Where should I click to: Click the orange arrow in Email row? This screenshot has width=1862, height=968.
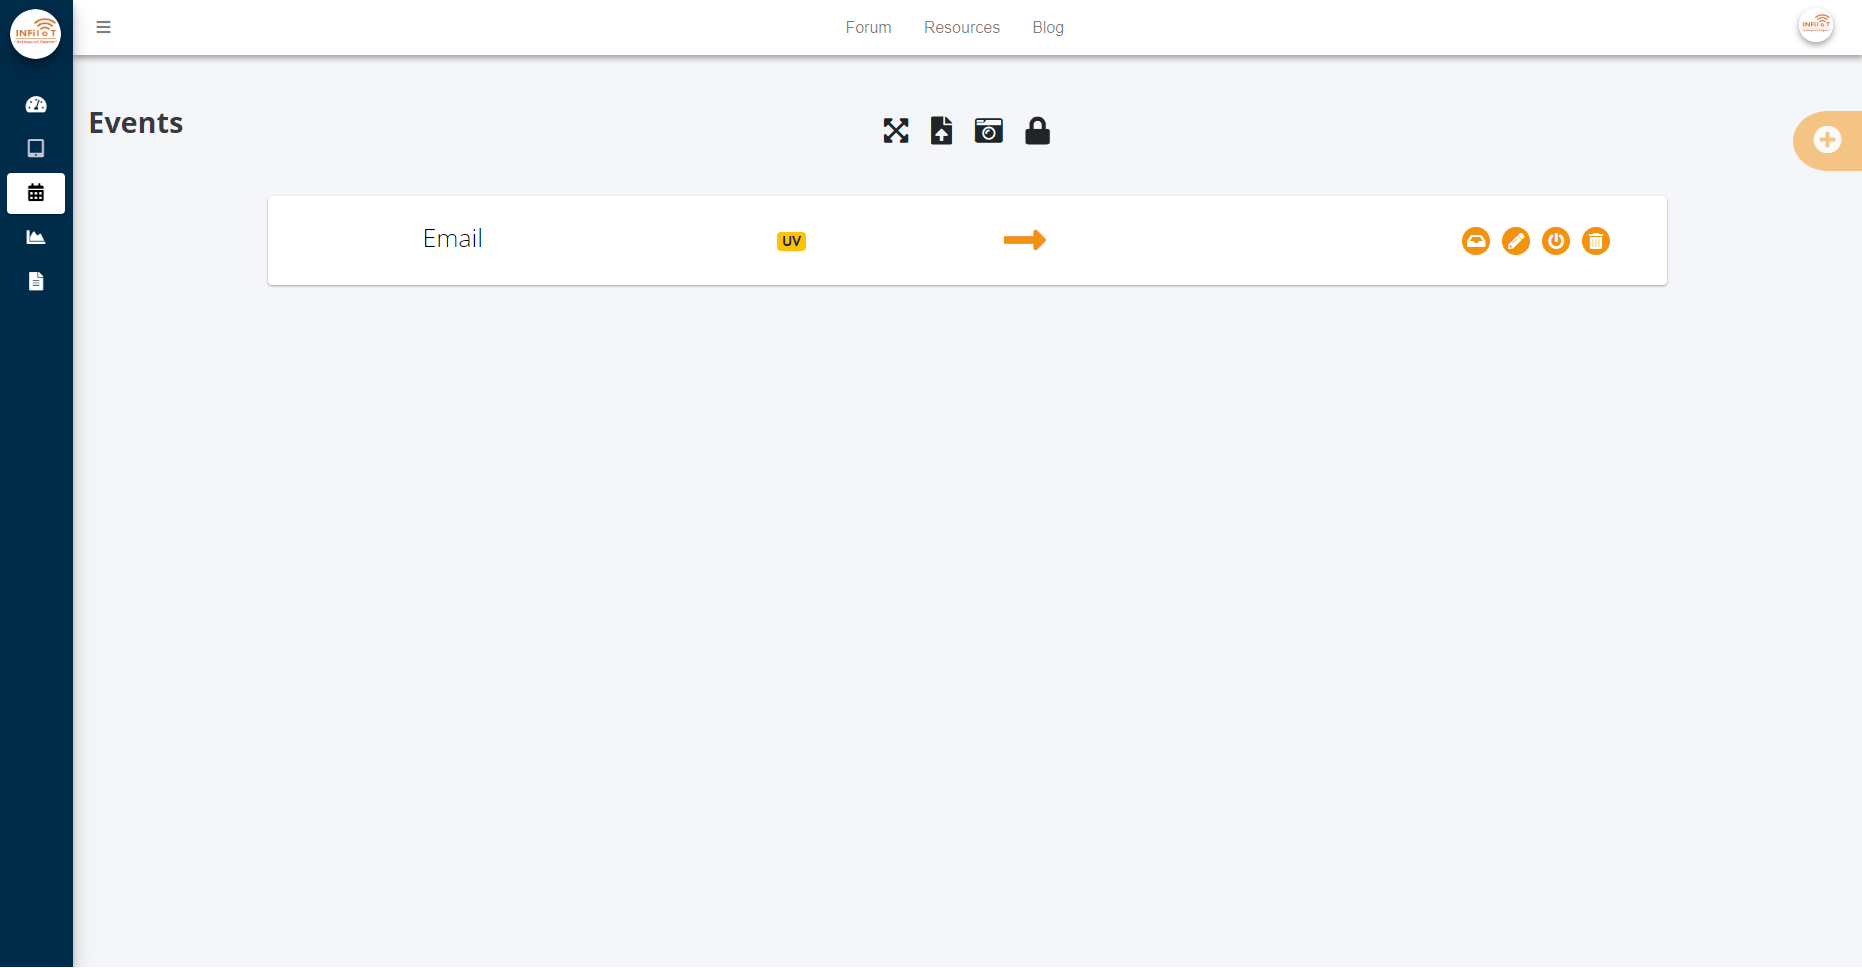tap(1025, 240)
